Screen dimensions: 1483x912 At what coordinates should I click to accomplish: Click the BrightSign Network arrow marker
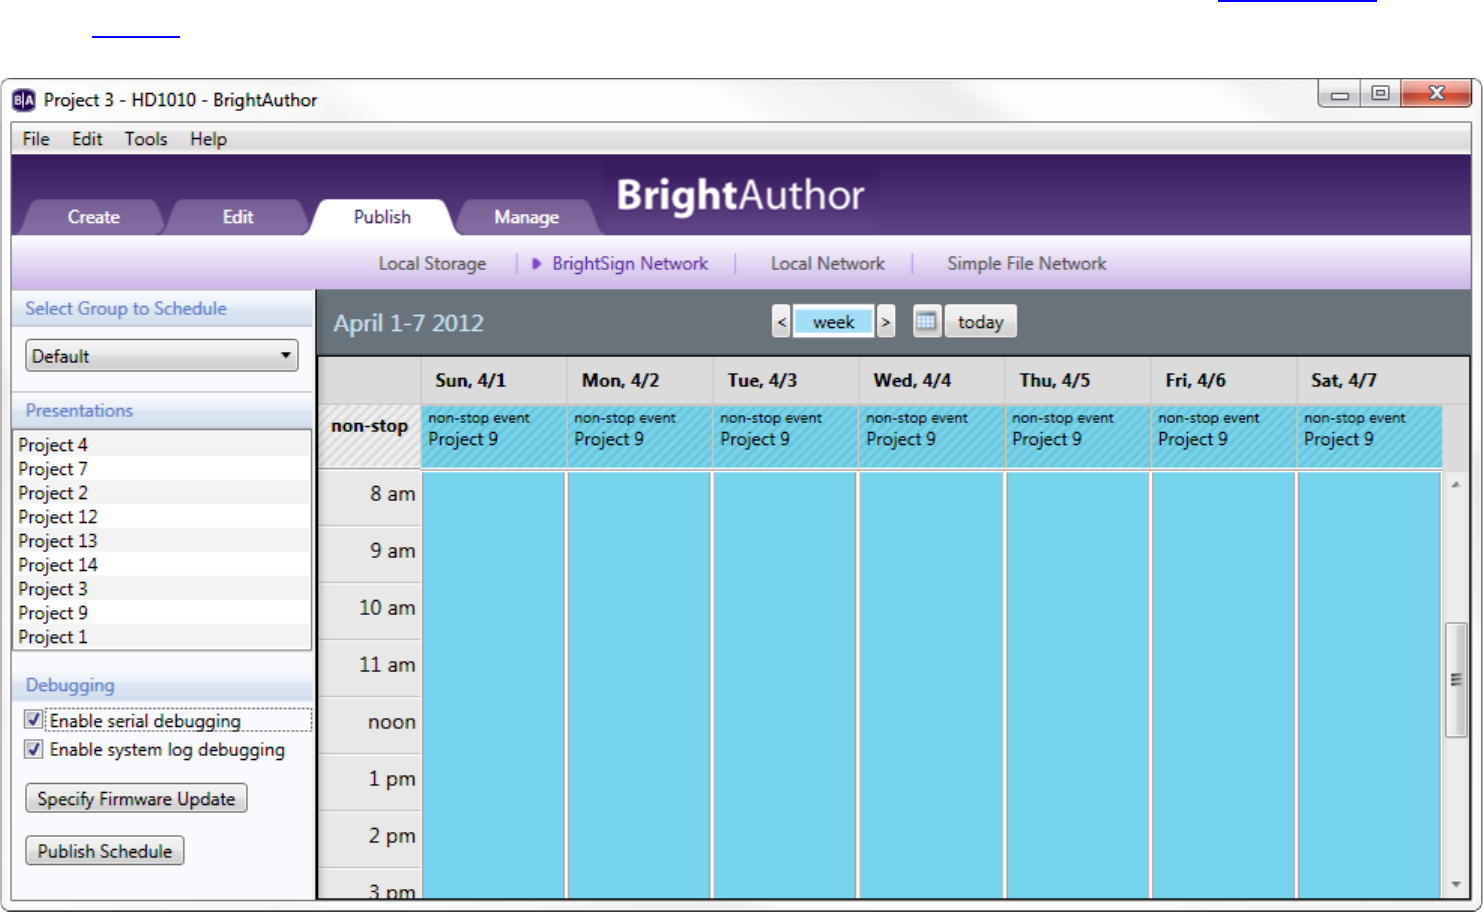coord(536,264)
